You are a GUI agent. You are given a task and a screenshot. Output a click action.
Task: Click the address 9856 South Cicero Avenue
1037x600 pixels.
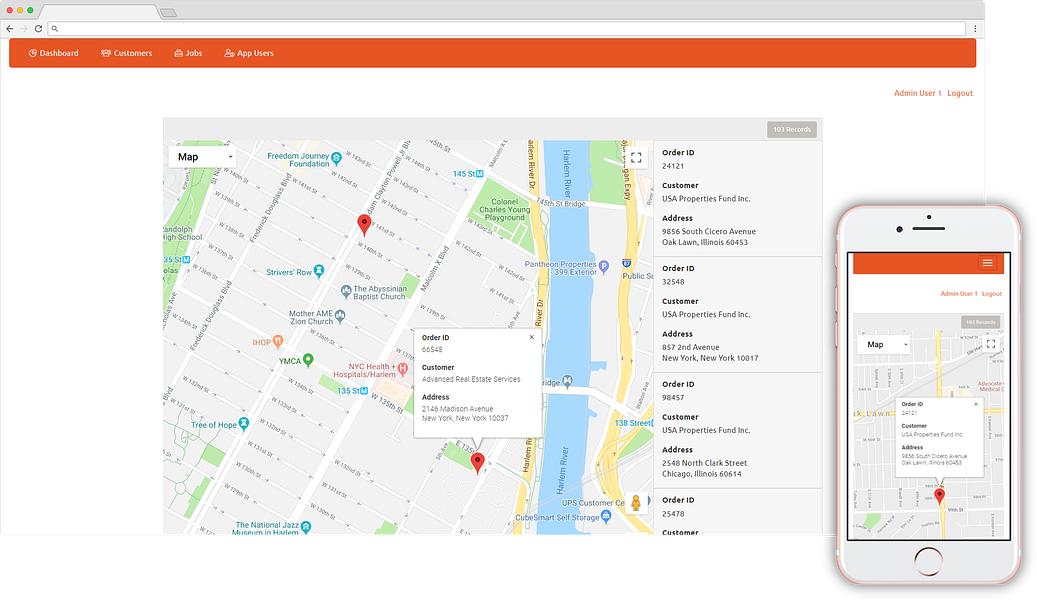[709, 232]
